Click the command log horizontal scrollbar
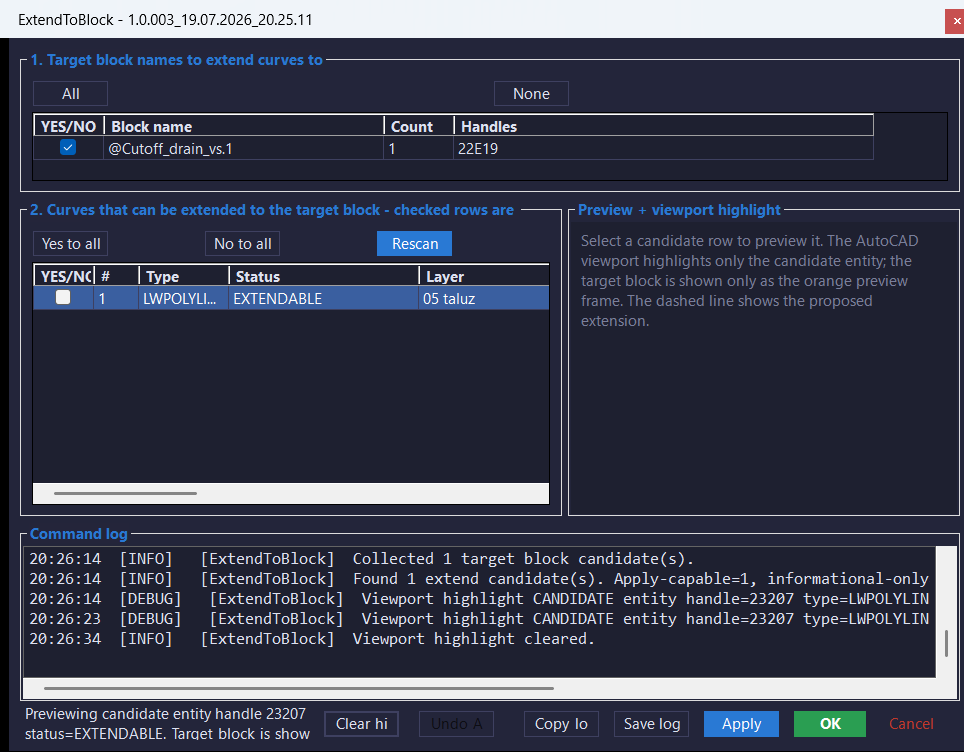 (x=299, y=688)
